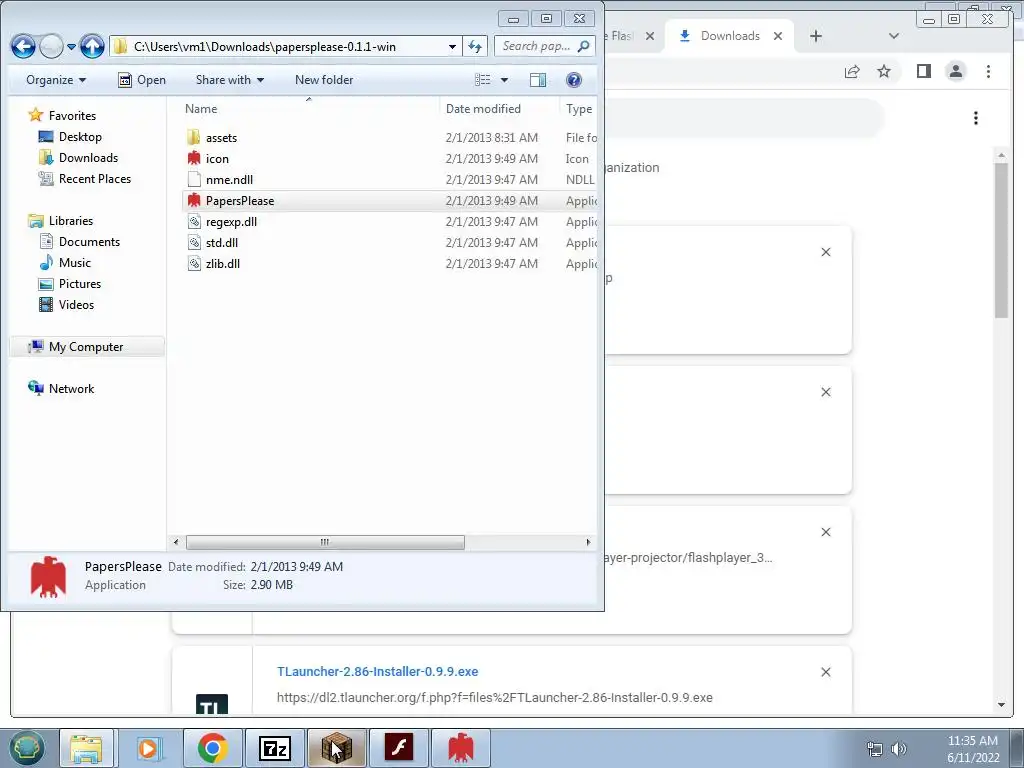The height and width of the screenshot is (768, 1024).
Task: Remove TLauncher download from list
Action: (x=825, y=672)
